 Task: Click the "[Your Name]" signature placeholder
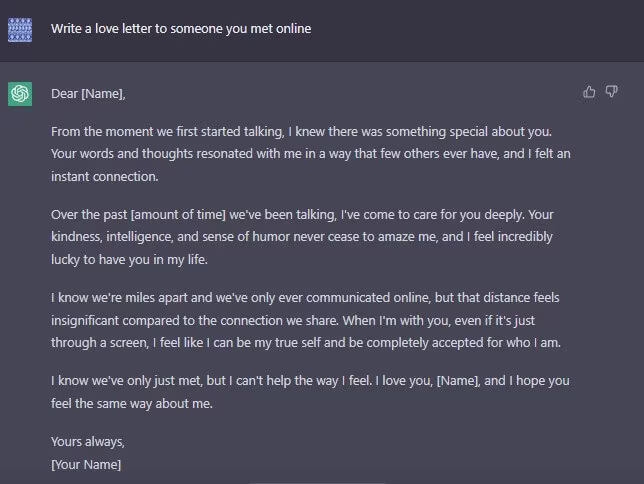coord(86,465)
